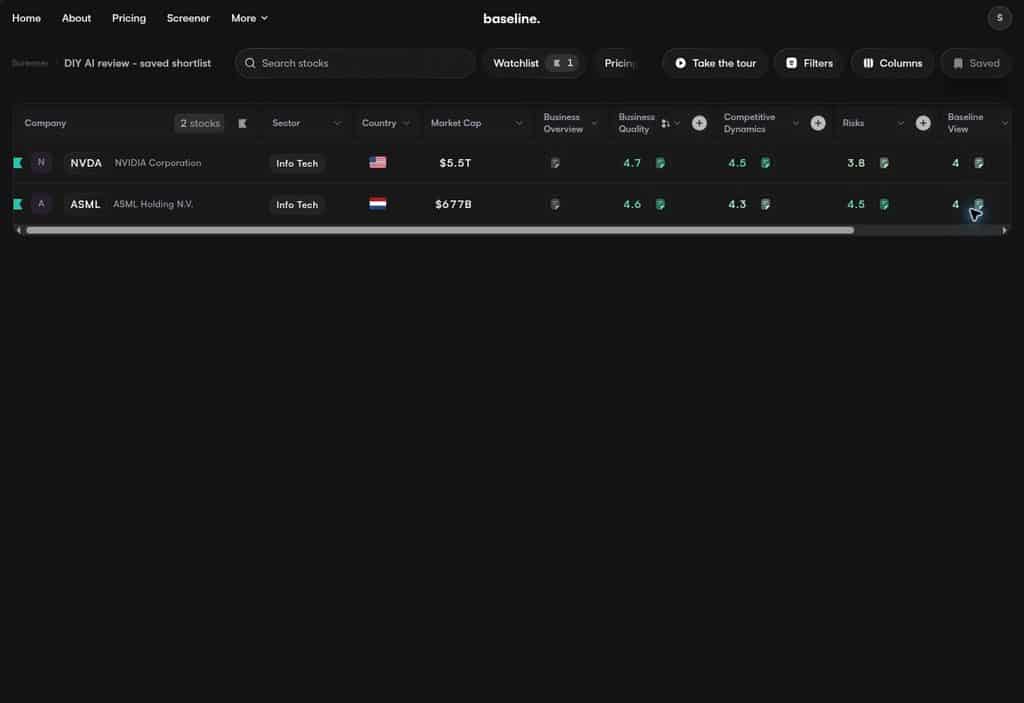Screen dimensions: 1024x703
Task: Add column after Business Quality
Action: (699, 123)
